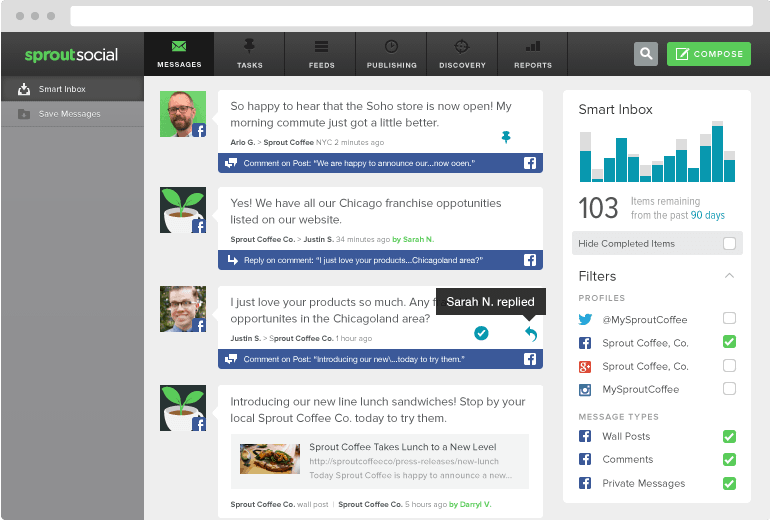This screenshot has width=770, height=520.
Task: Click the comment bubble icon on 'happy to announce' bar
Action: tap(231, 163)
